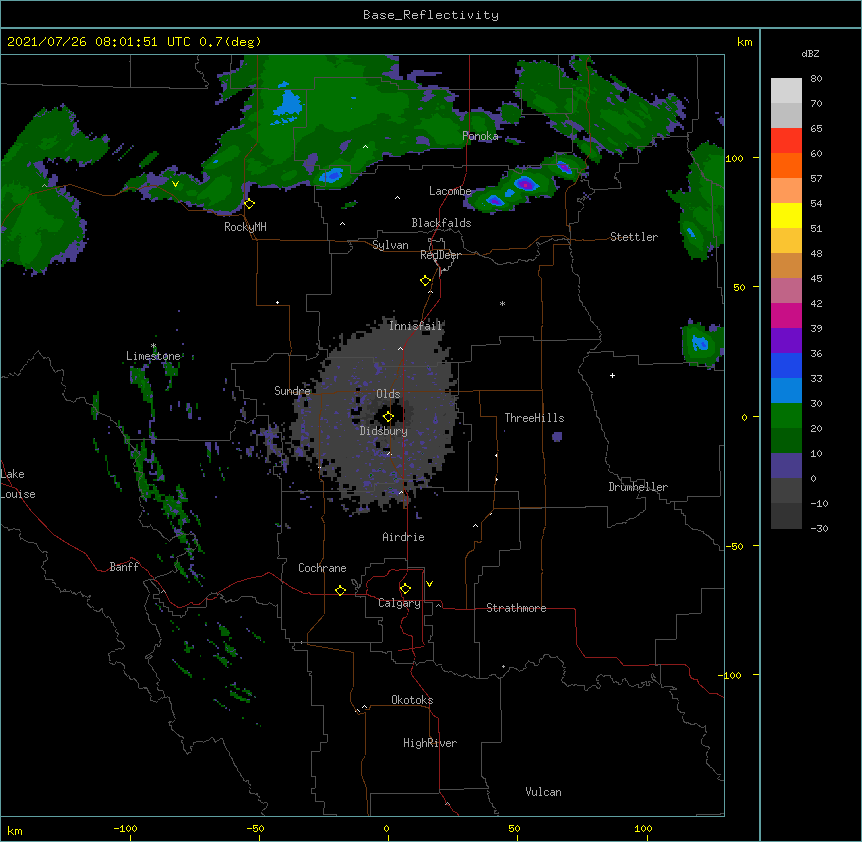The image size is (862, 842).
Task: Click the Blackfalds label
Action: coord(441,223)
